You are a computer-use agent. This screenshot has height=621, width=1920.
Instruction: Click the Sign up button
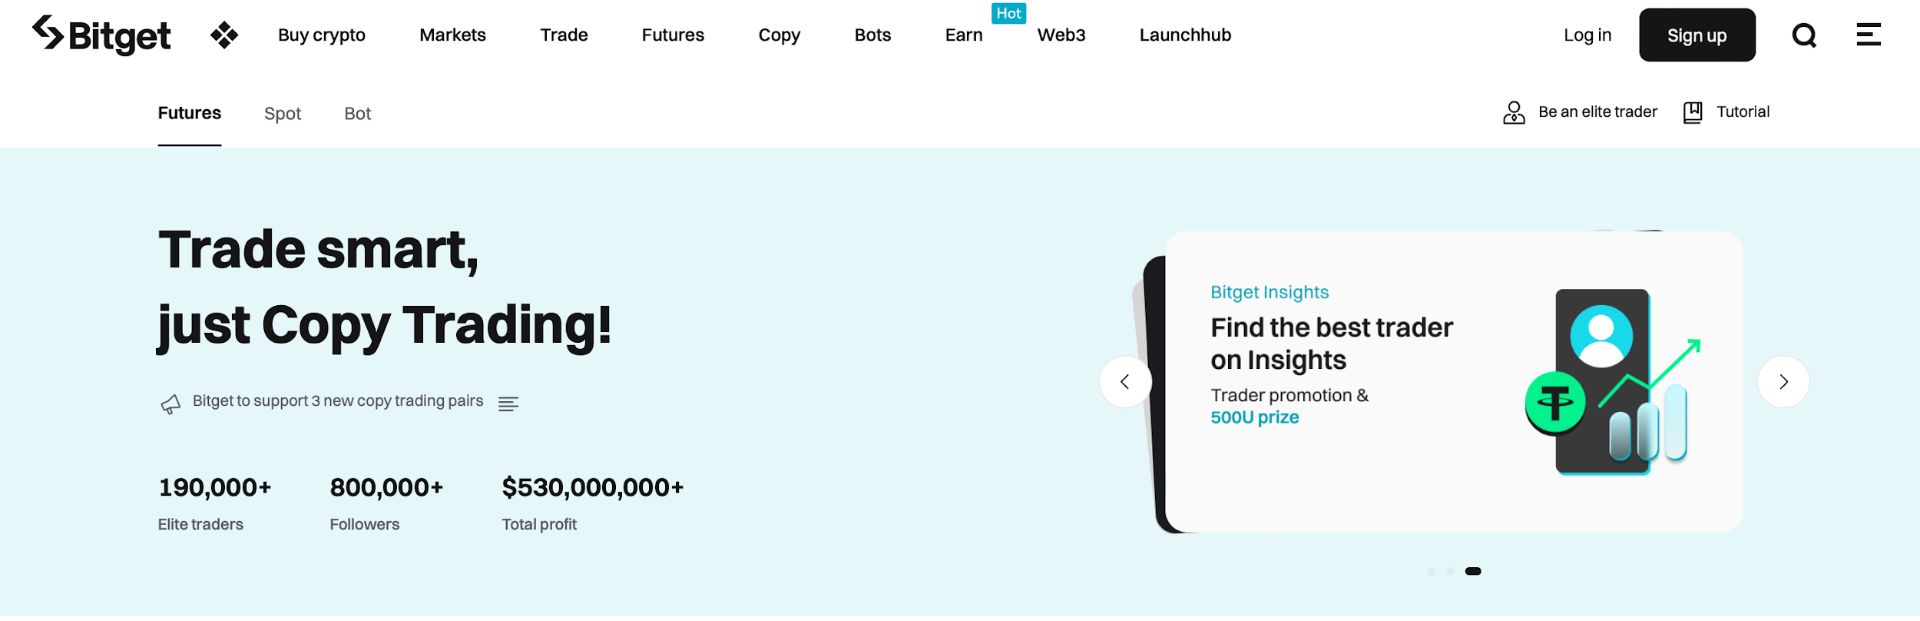click(x=1697, y=35)
